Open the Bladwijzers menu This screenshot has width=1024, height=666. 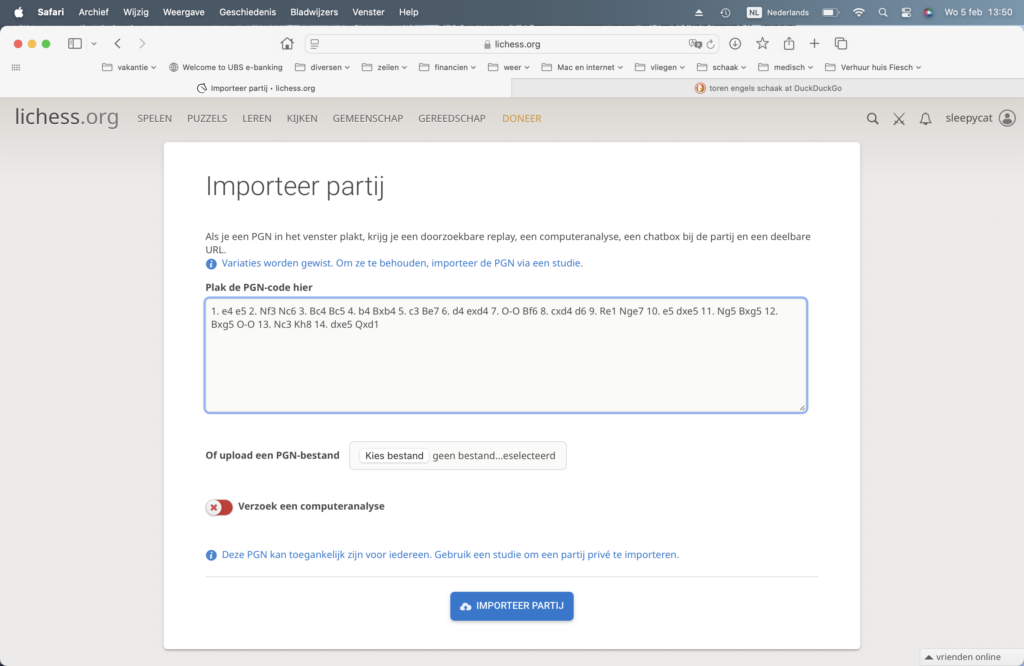[314, 12]
